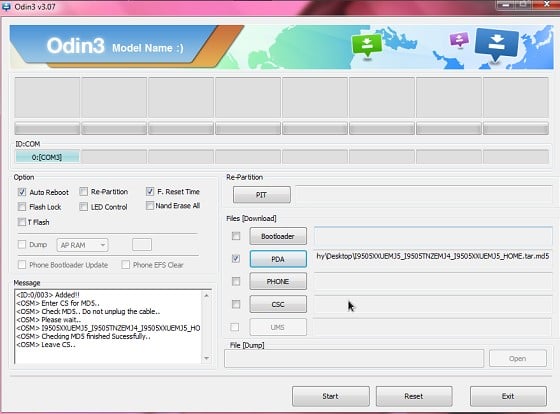Open the AP RAM dropdown
Screen dimensions: 560x414
click(82, 245)
